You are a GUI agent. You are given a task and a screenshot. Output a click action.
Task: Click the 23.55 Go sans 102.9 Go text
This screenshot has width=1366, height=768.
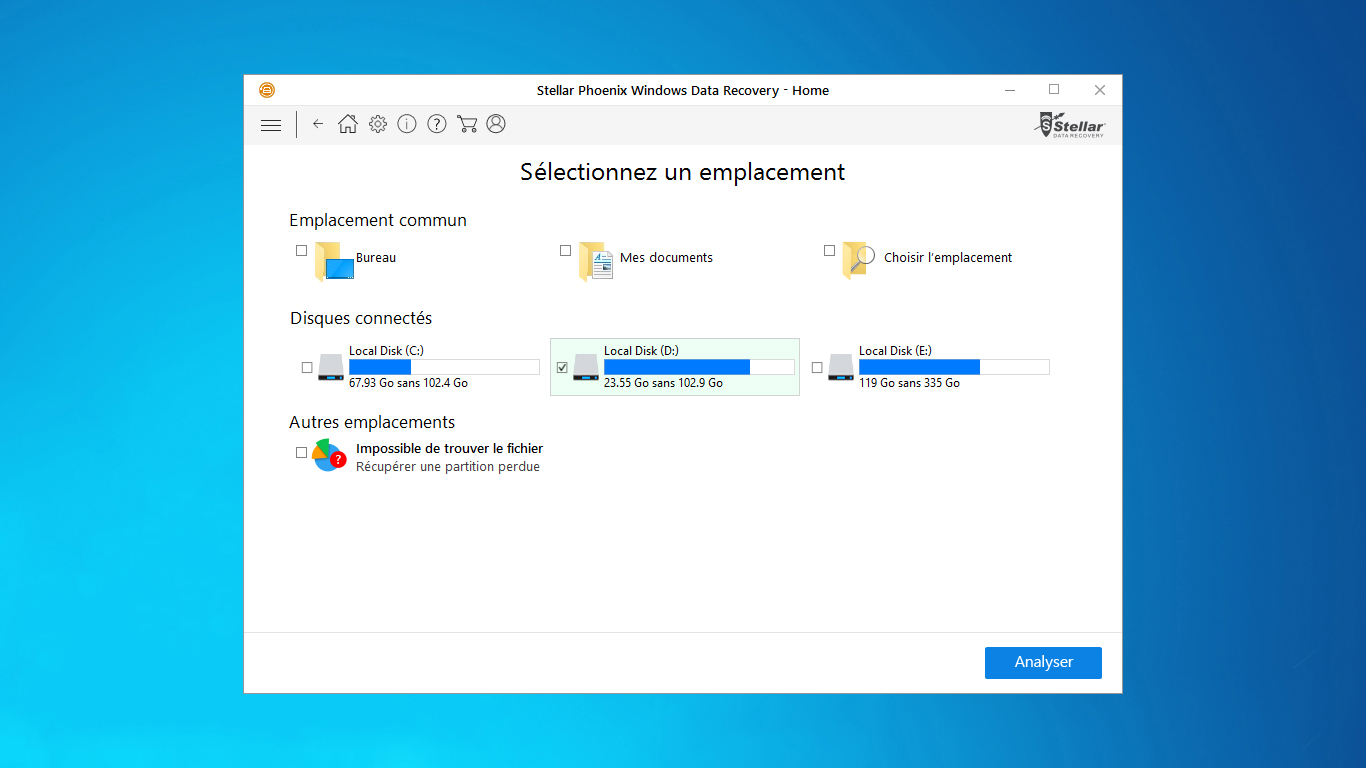coord(663,383)
